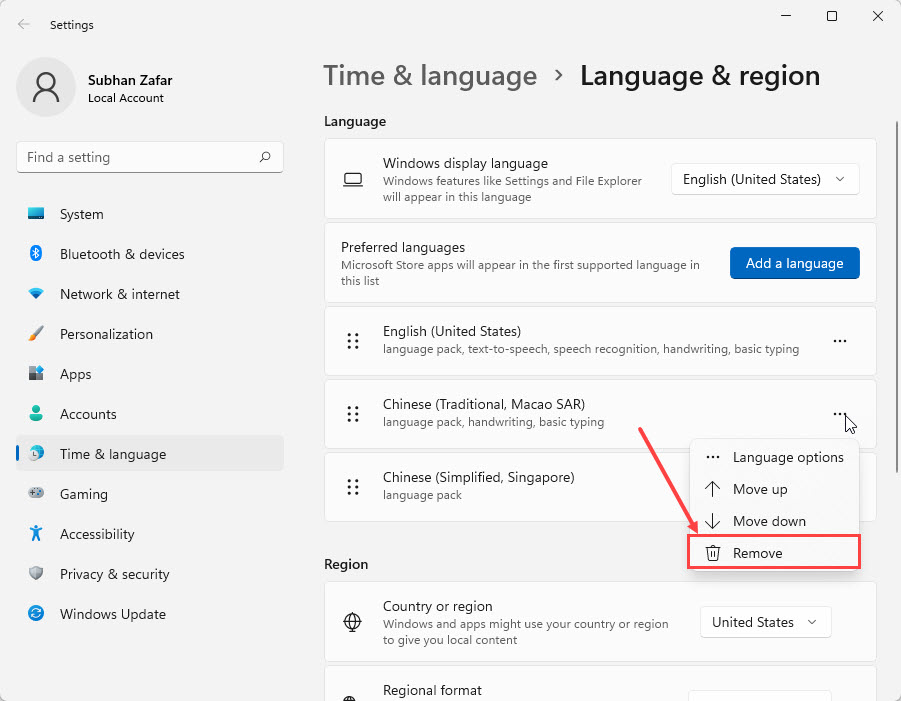Click the Country or region label
The width and height of the screenshot is (901, 701).
click(437, 606)
